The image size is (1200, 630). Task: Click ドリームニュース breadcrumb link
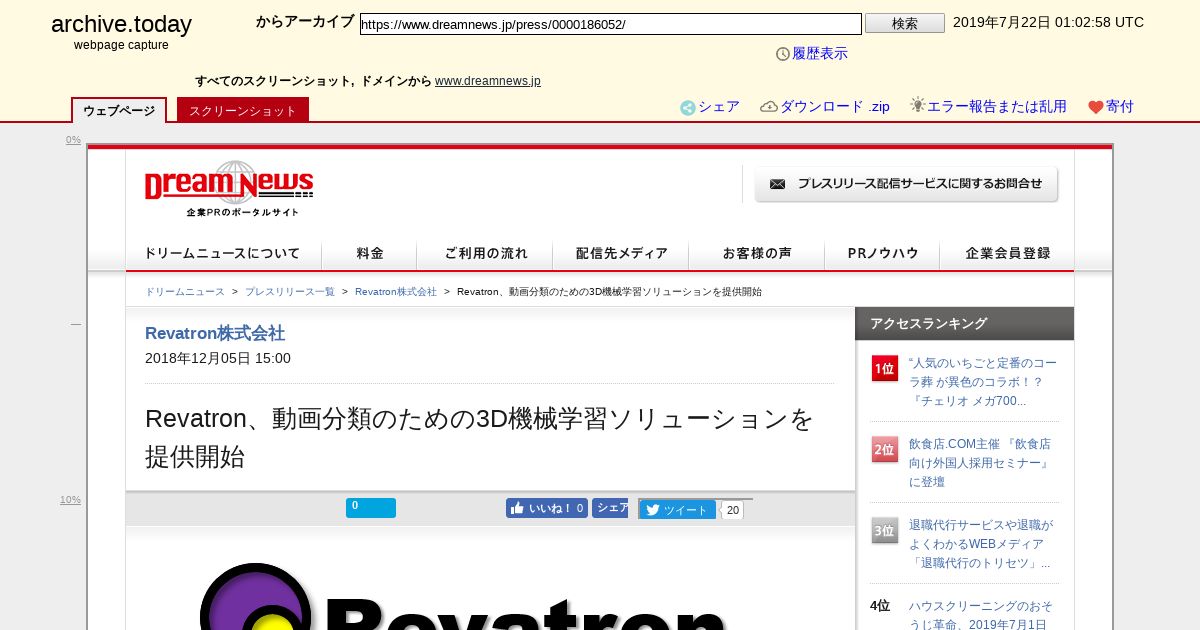pyautogui.click(x=185, y=292)
